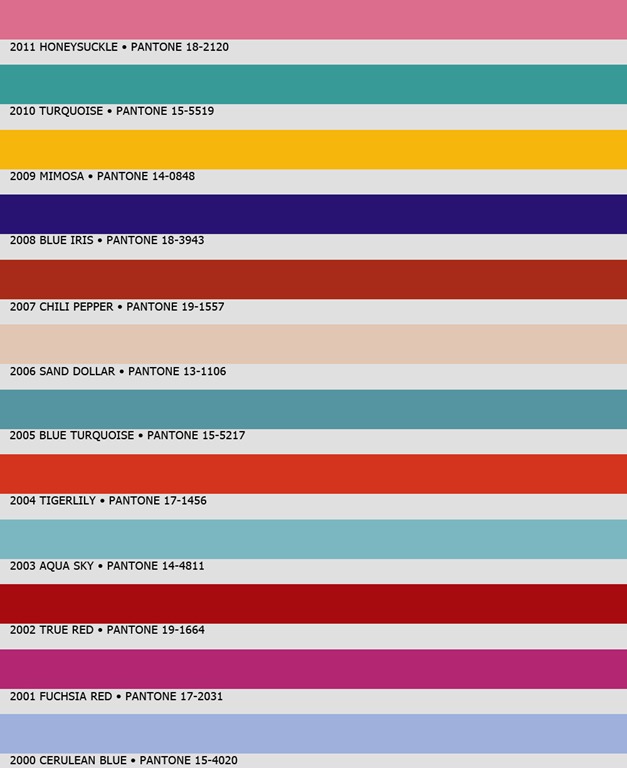
Task: Pick the pale Cerulean Blue swatch
Action: (313, 733)
